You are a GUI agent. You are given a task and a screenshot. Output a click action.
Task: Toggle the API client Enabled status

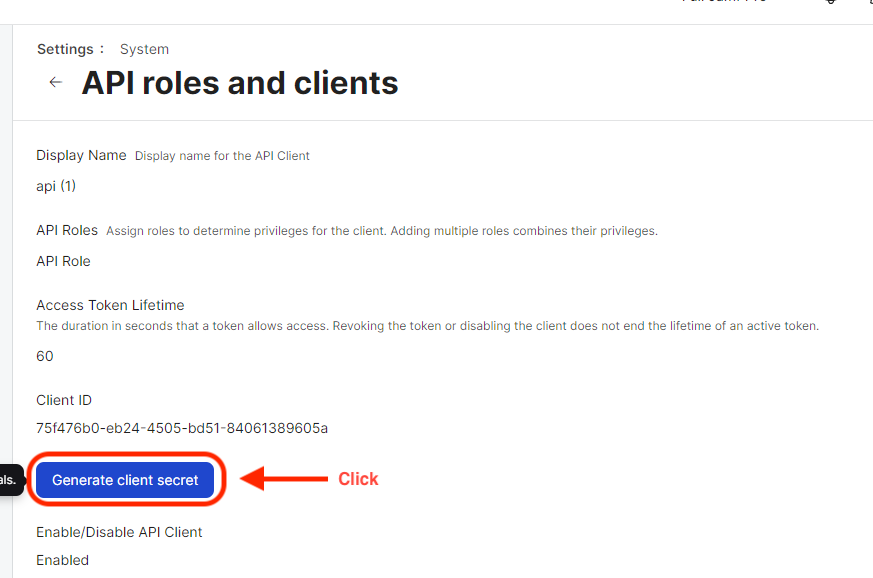coord(62,560)
